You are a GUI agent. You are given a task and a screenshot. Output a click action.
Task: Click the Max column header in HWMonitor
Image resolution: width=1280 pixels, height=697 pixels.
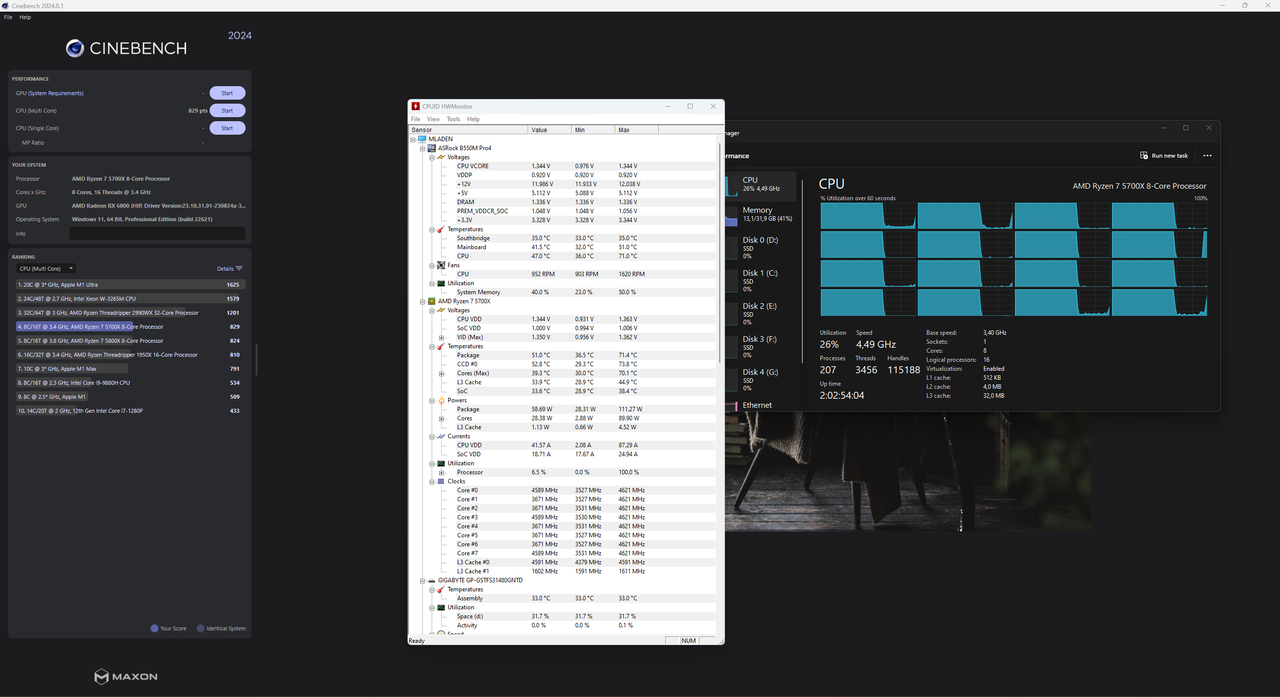tap(637, 130)
